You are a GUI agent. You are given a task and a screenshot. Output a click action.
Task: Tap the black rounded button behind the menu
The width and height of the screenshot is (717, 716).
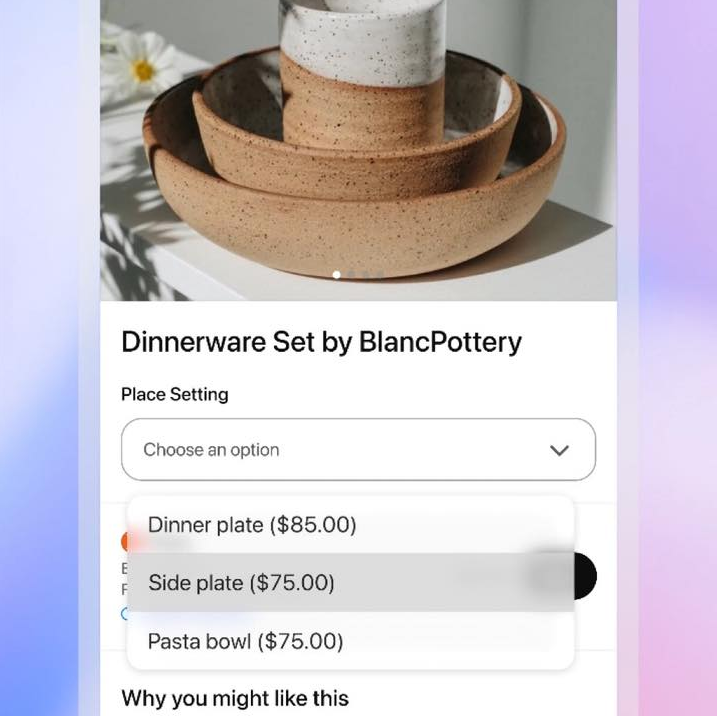pyautogui.click(x=586, y=576)
